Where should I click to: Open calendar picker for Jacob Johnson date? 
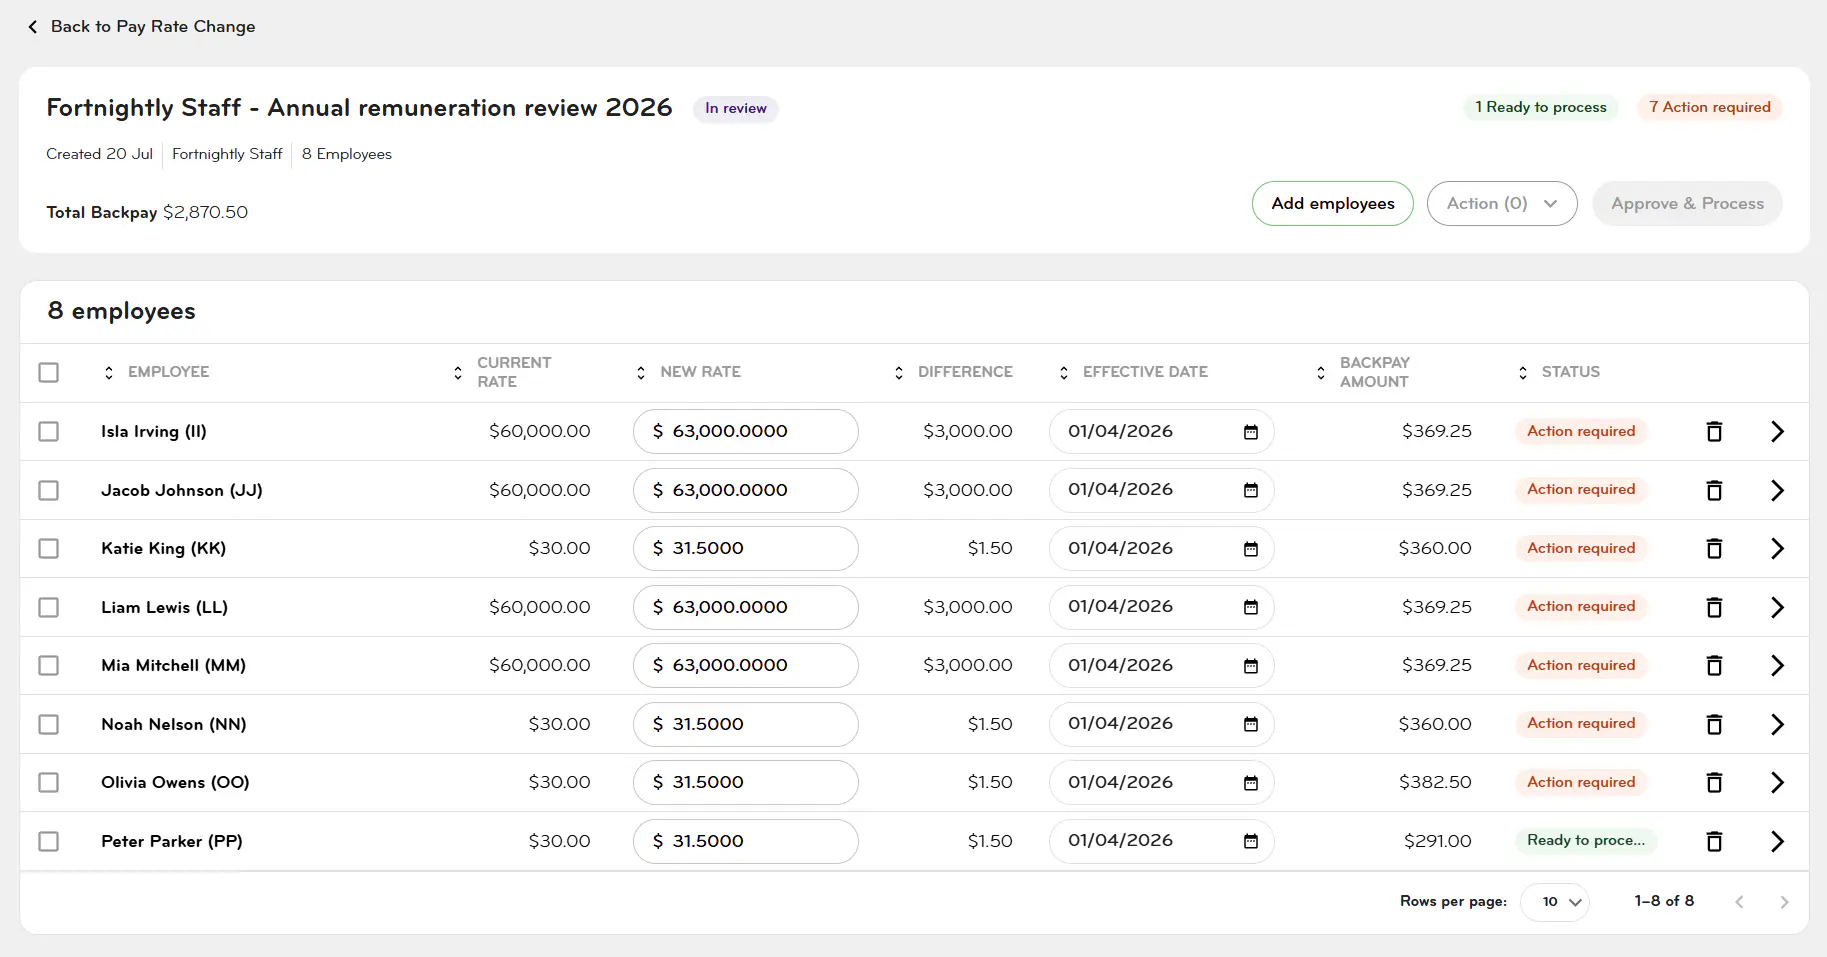(1250, 490)
